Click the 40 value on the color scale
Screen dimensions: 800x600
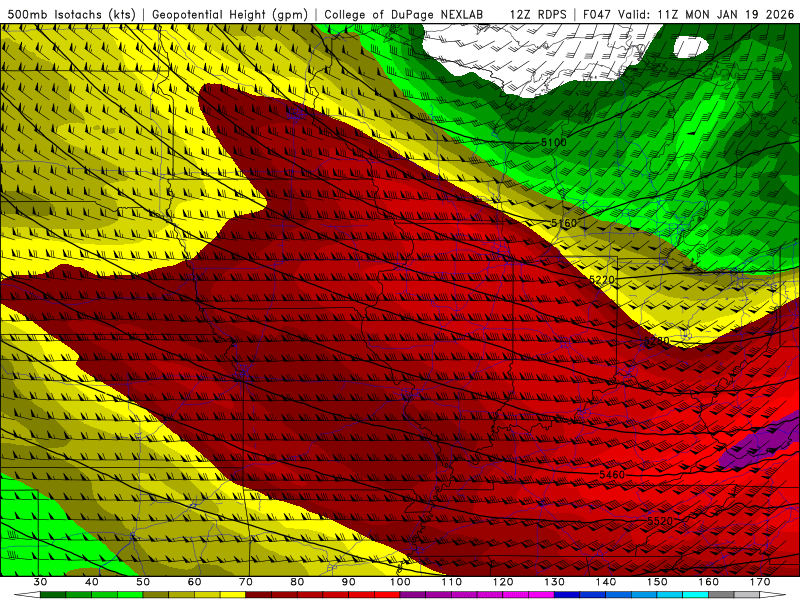(x=92, y=582)
